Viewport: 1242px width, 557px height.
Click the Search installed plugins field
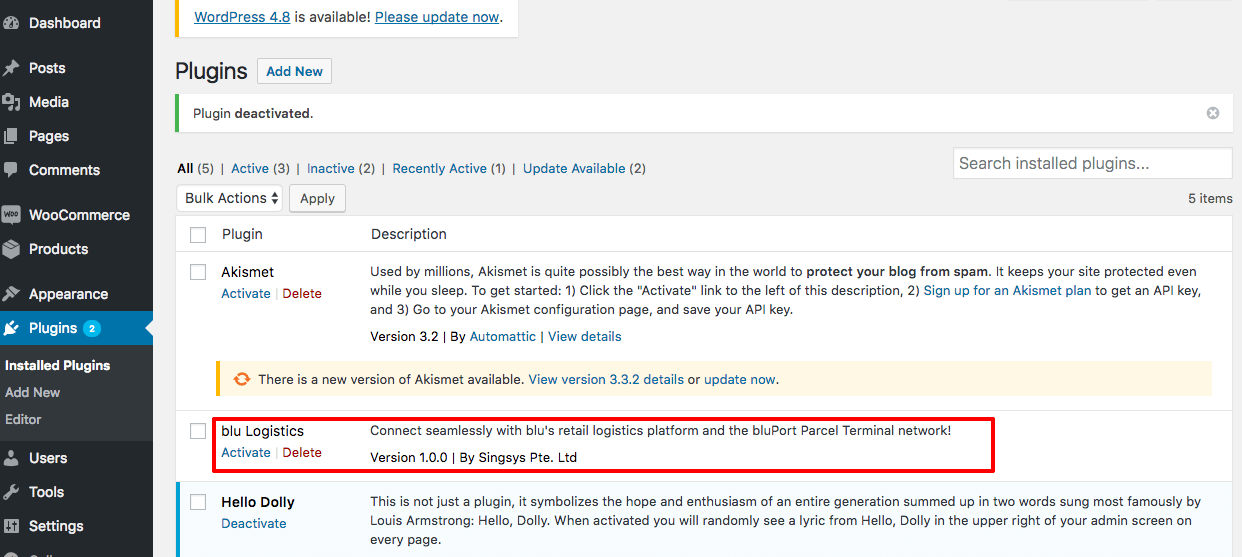(1093, 163)
